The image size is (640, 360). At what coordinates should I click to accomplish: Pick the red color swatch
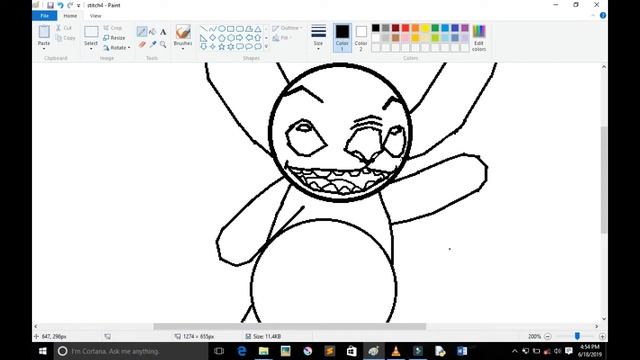click(405, 28)
